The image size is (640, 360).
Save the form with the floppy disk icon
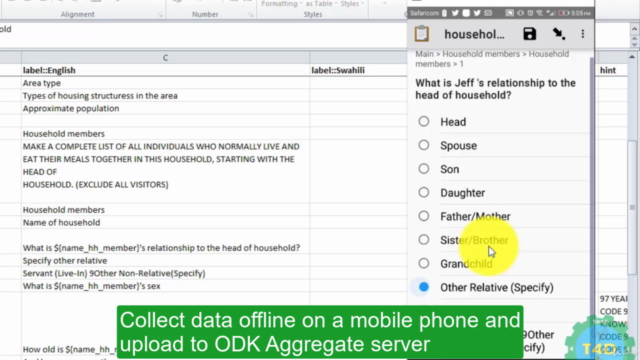(x=529, y=34)
